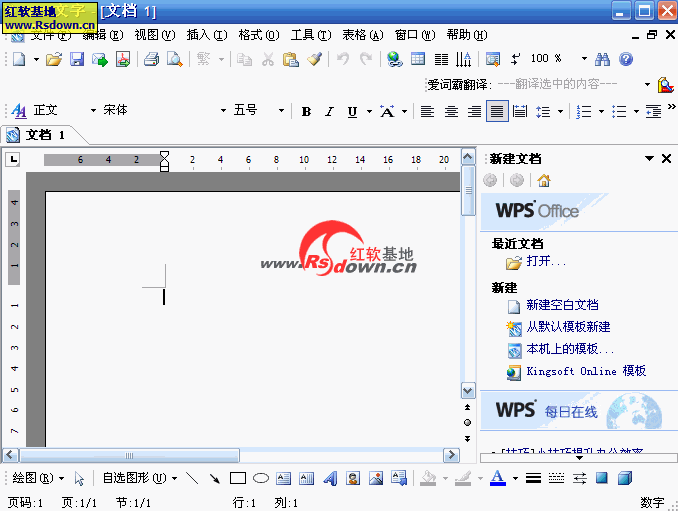The width and height of the screenshot is (678, 515).
Task: Click the Paste clipboard icon
Action: (x=291, y=59)
